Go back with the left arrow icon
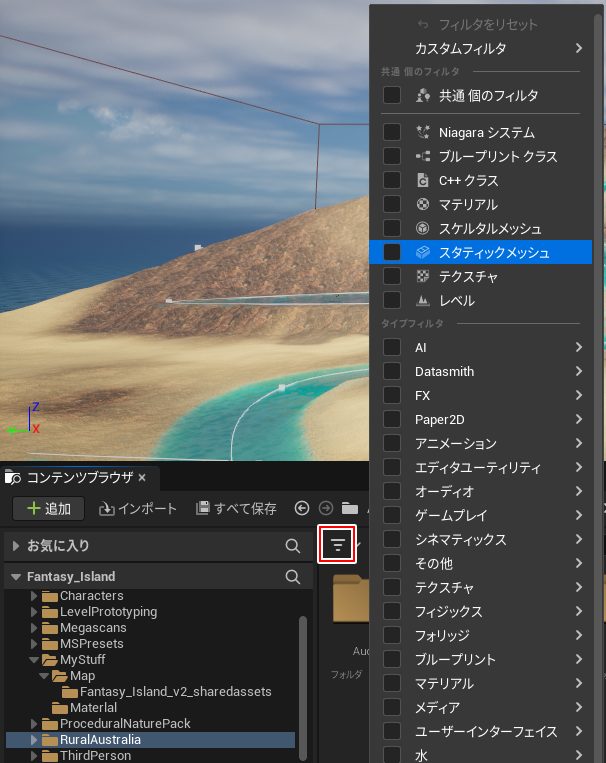 [302, 508]
